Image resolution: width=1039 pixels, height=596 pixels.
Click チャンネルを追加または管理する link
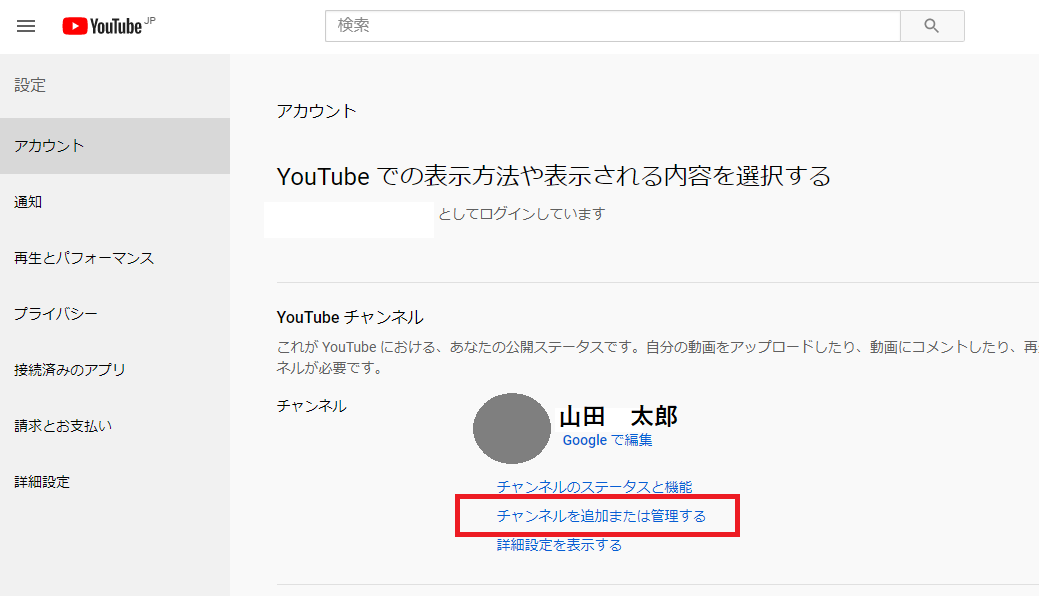click(x=601, y=516)
